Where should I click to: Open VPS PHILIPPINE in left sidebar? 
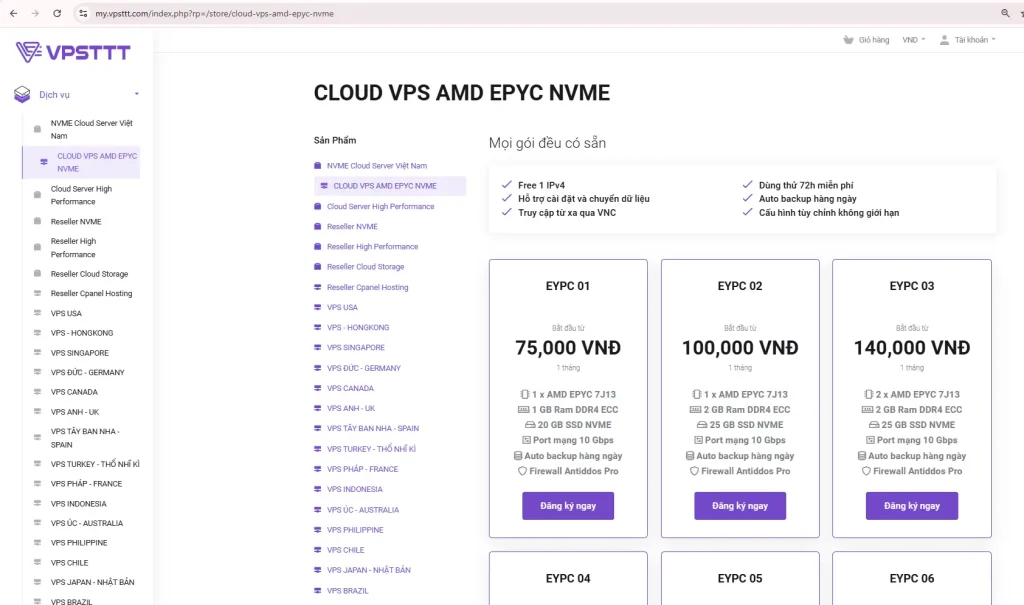pyautogui.click(x=78, y=543)
